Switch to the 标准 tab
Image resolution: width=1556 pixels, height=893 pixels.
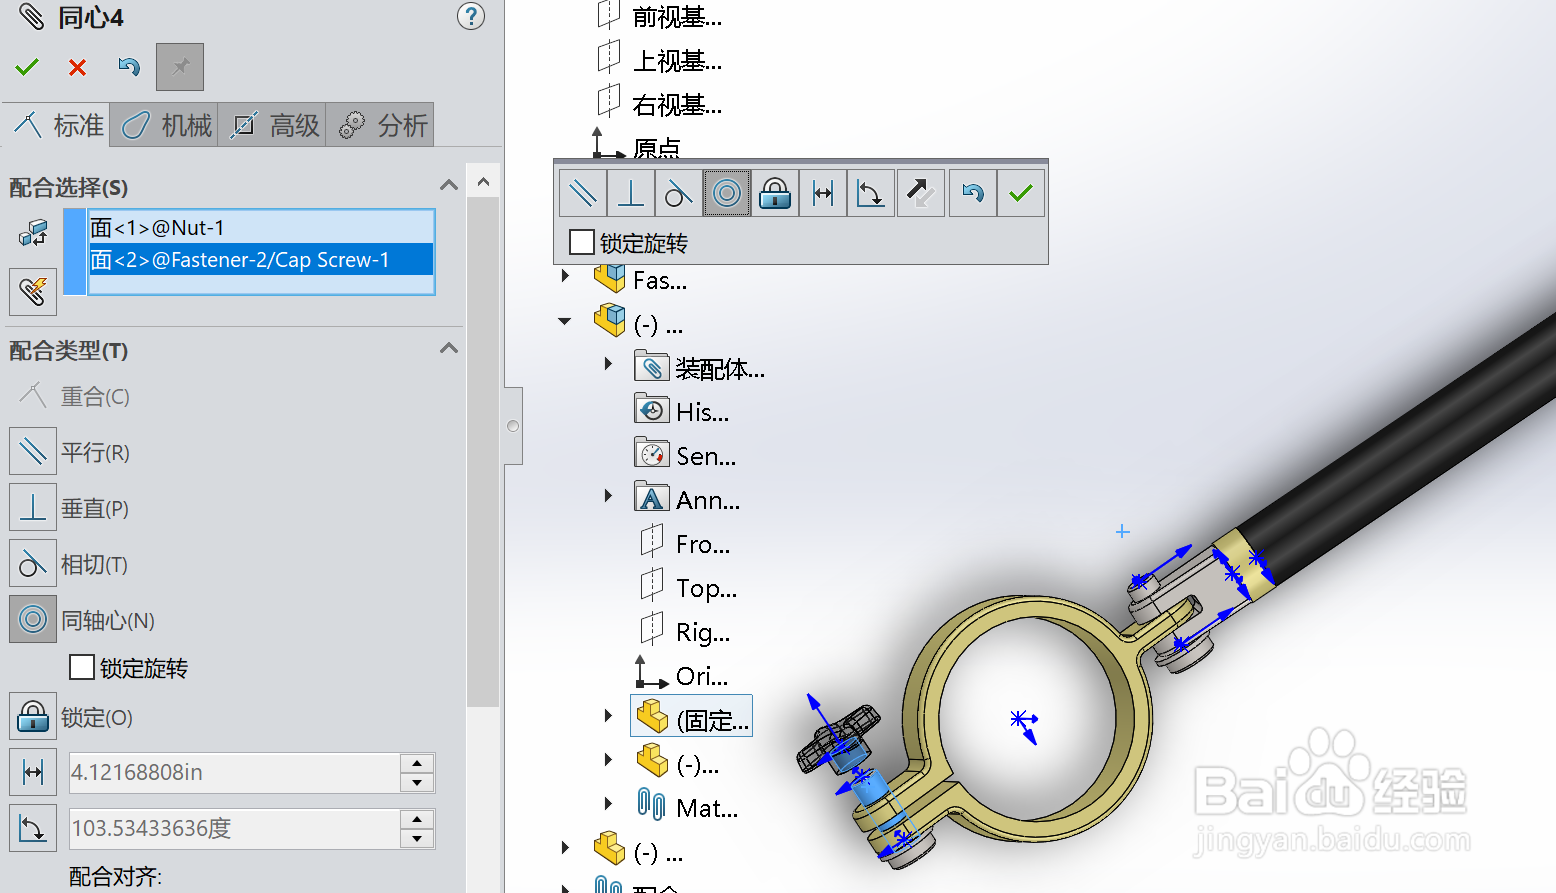point(57,125)
